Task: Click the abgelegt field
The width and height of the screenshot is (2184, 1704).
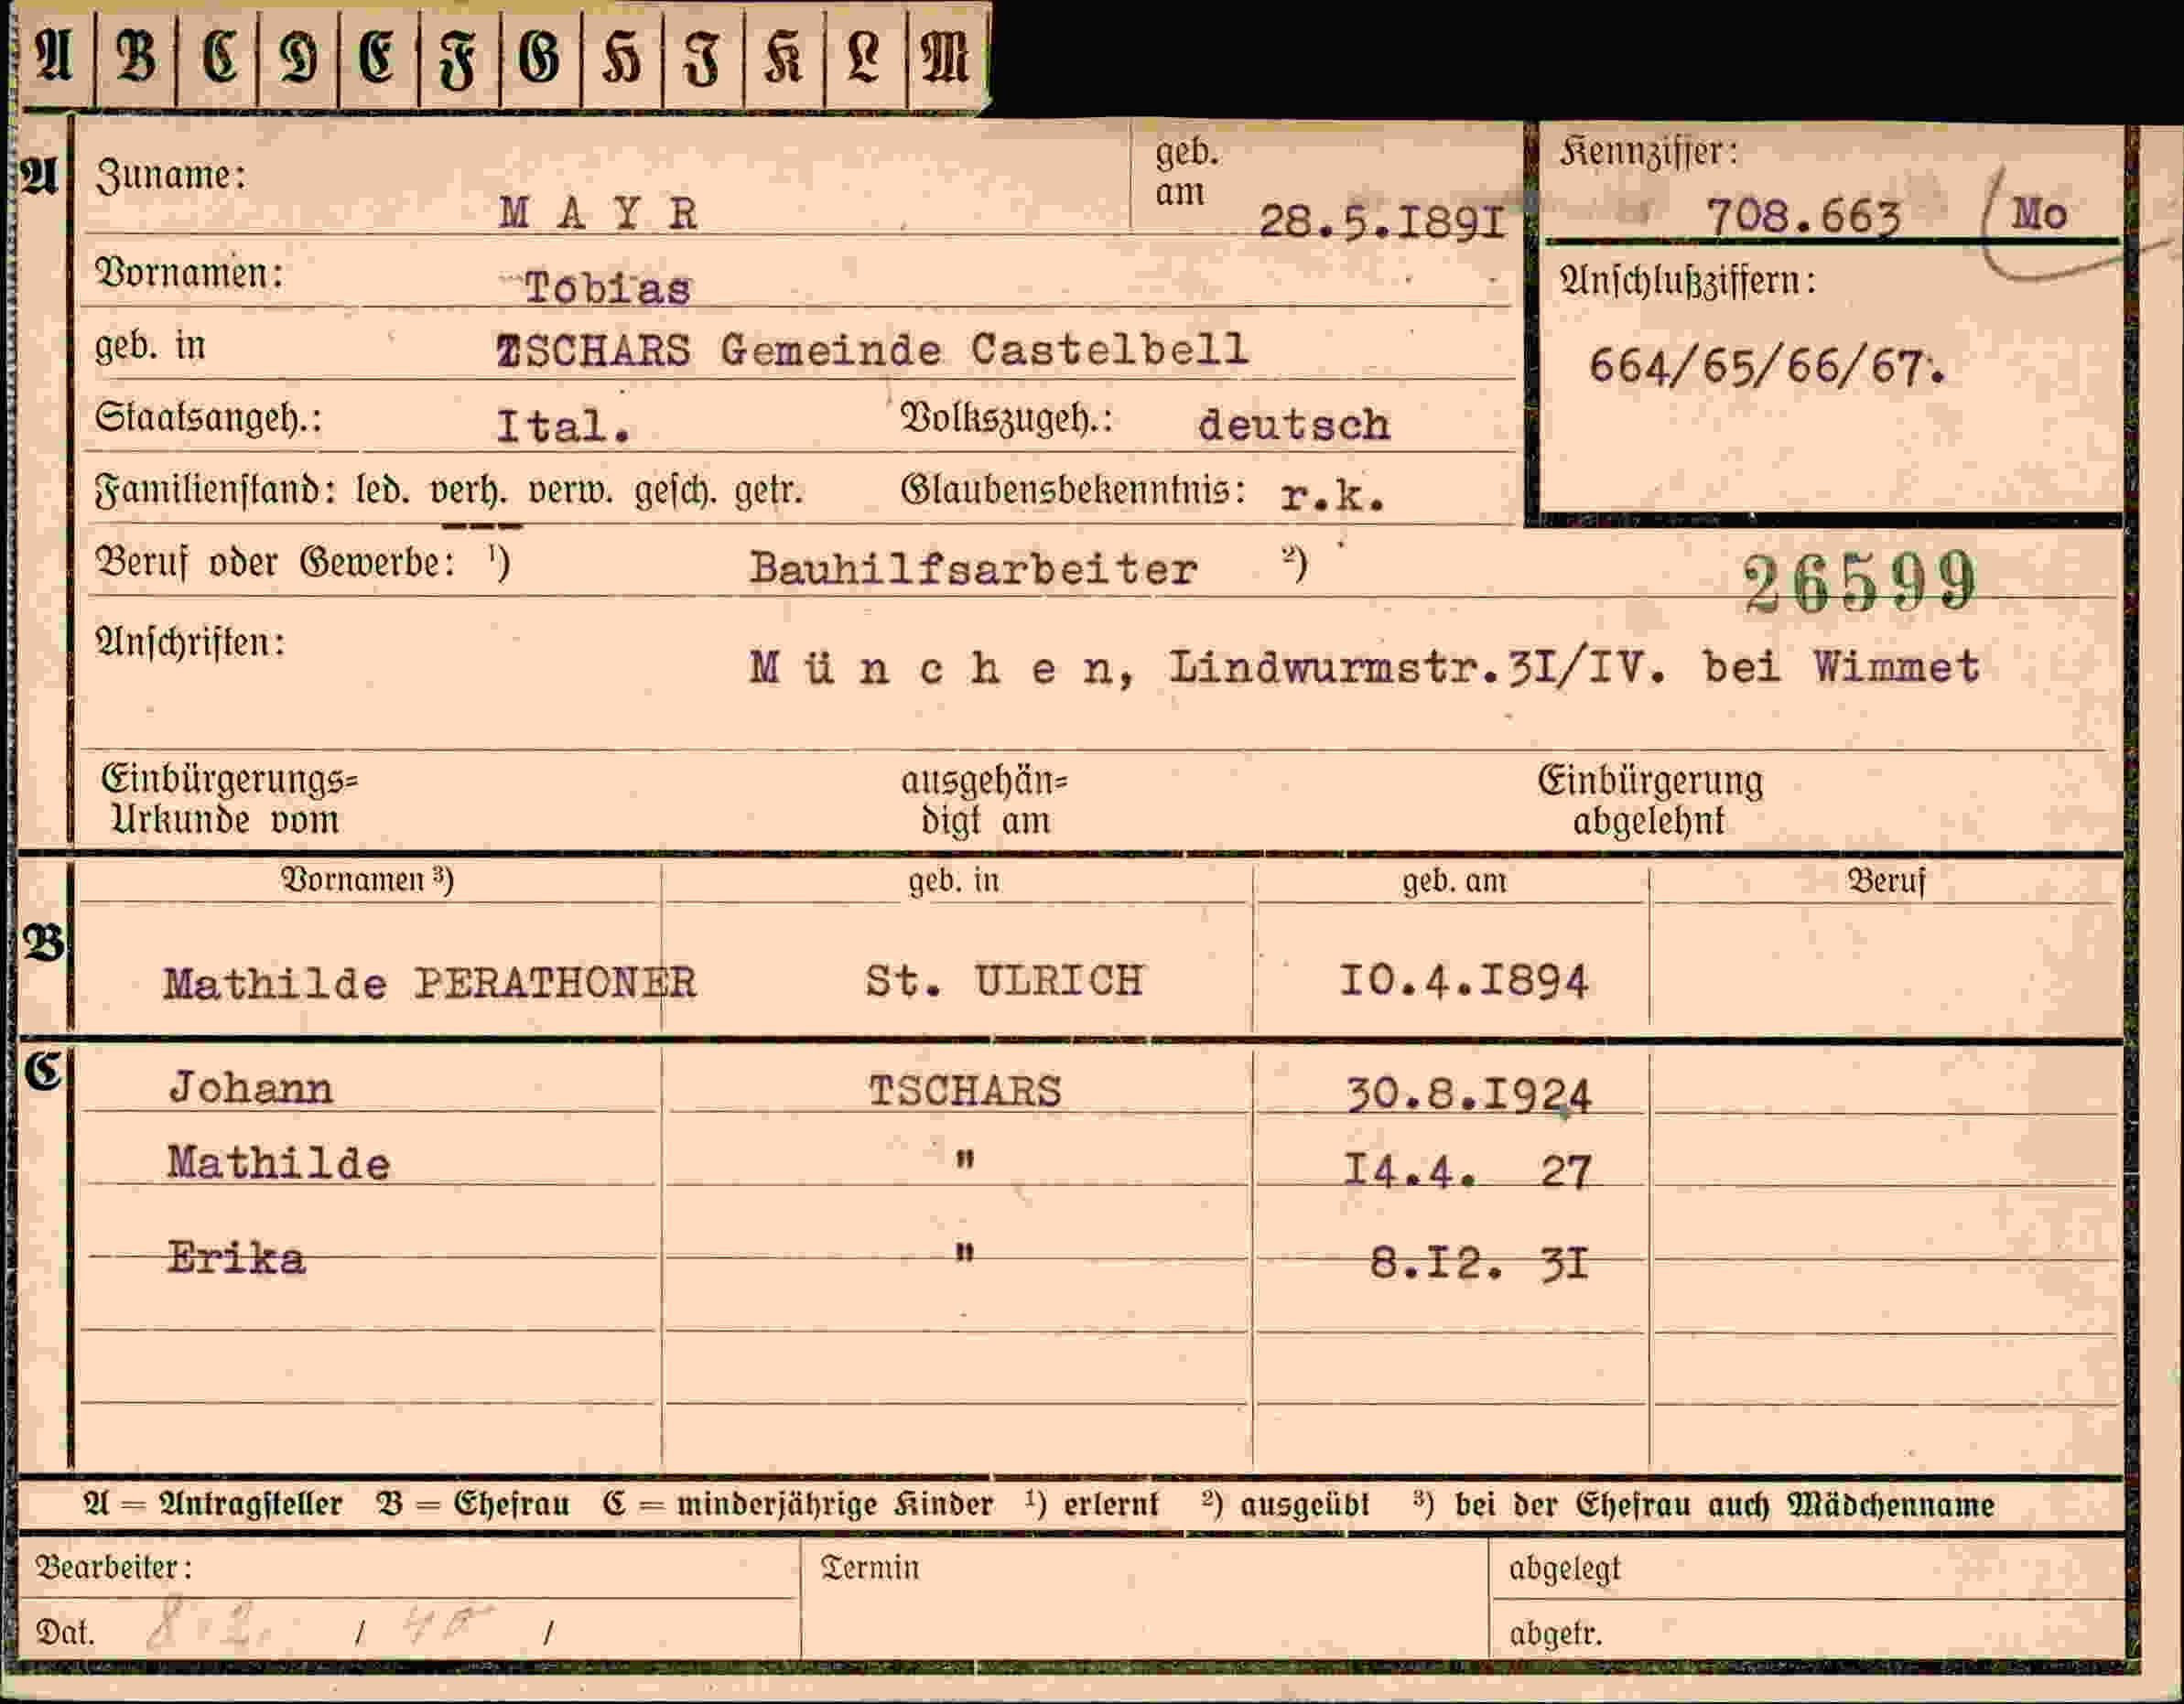Action: coord(1808,1569)
